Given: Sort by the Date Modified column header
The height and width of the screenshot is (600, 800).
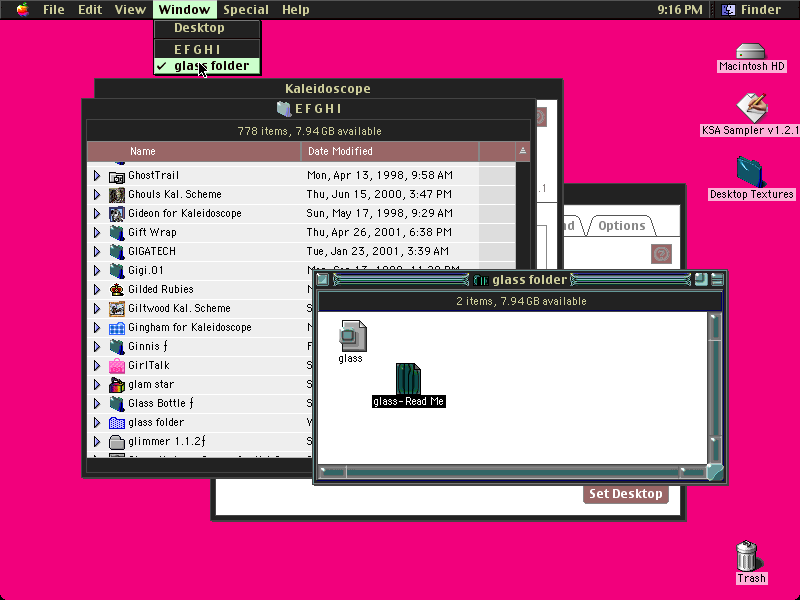Looking at the screenshot, I should [390, 151].
